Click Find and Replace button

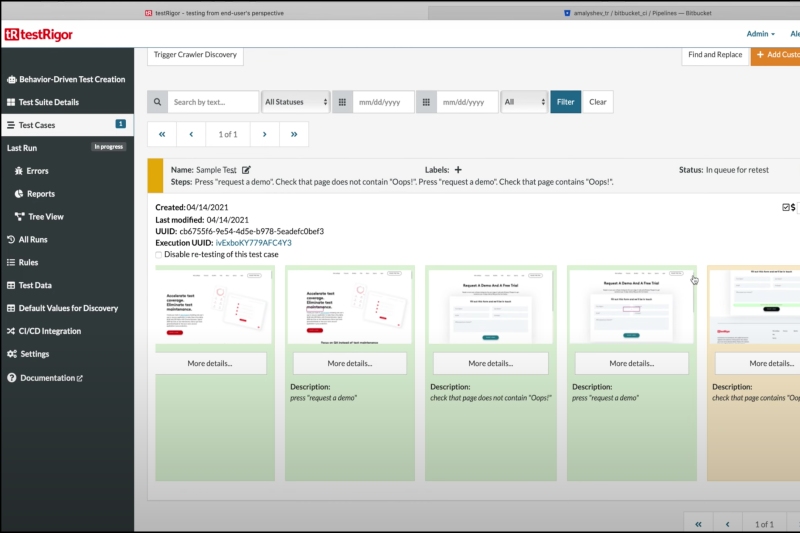click(715, 55)
